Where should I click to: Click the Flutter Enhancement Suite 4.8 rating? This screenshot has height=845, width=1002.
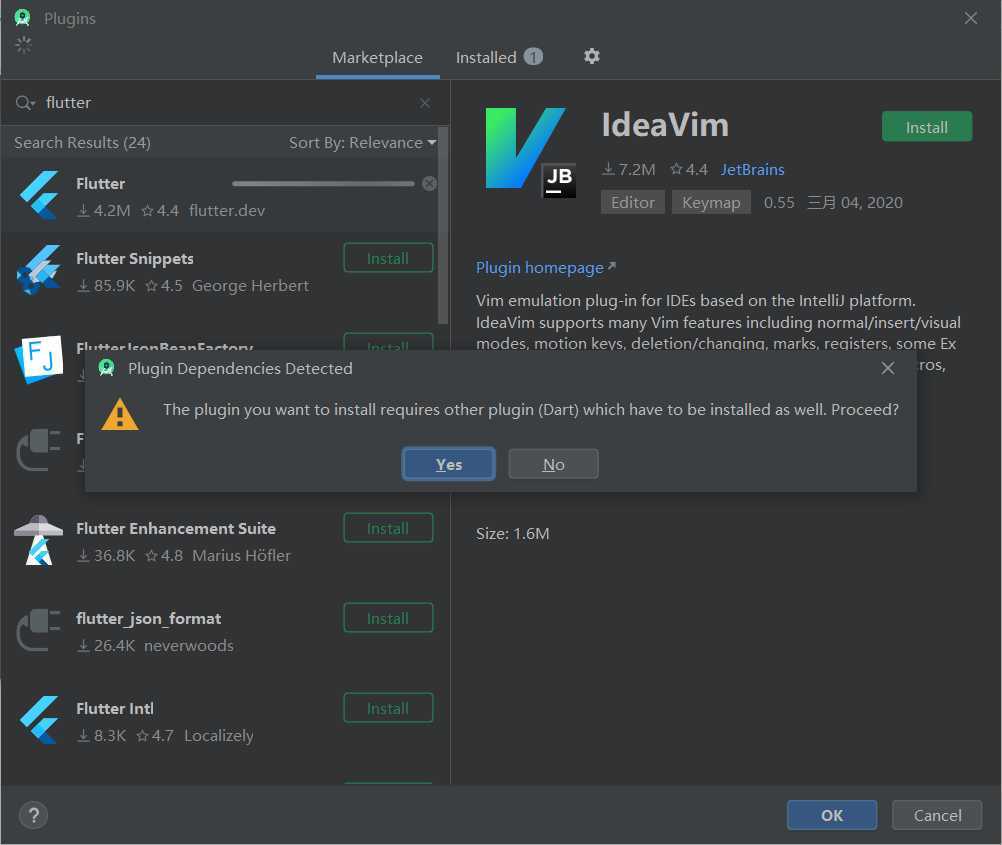tap(164, 555)
